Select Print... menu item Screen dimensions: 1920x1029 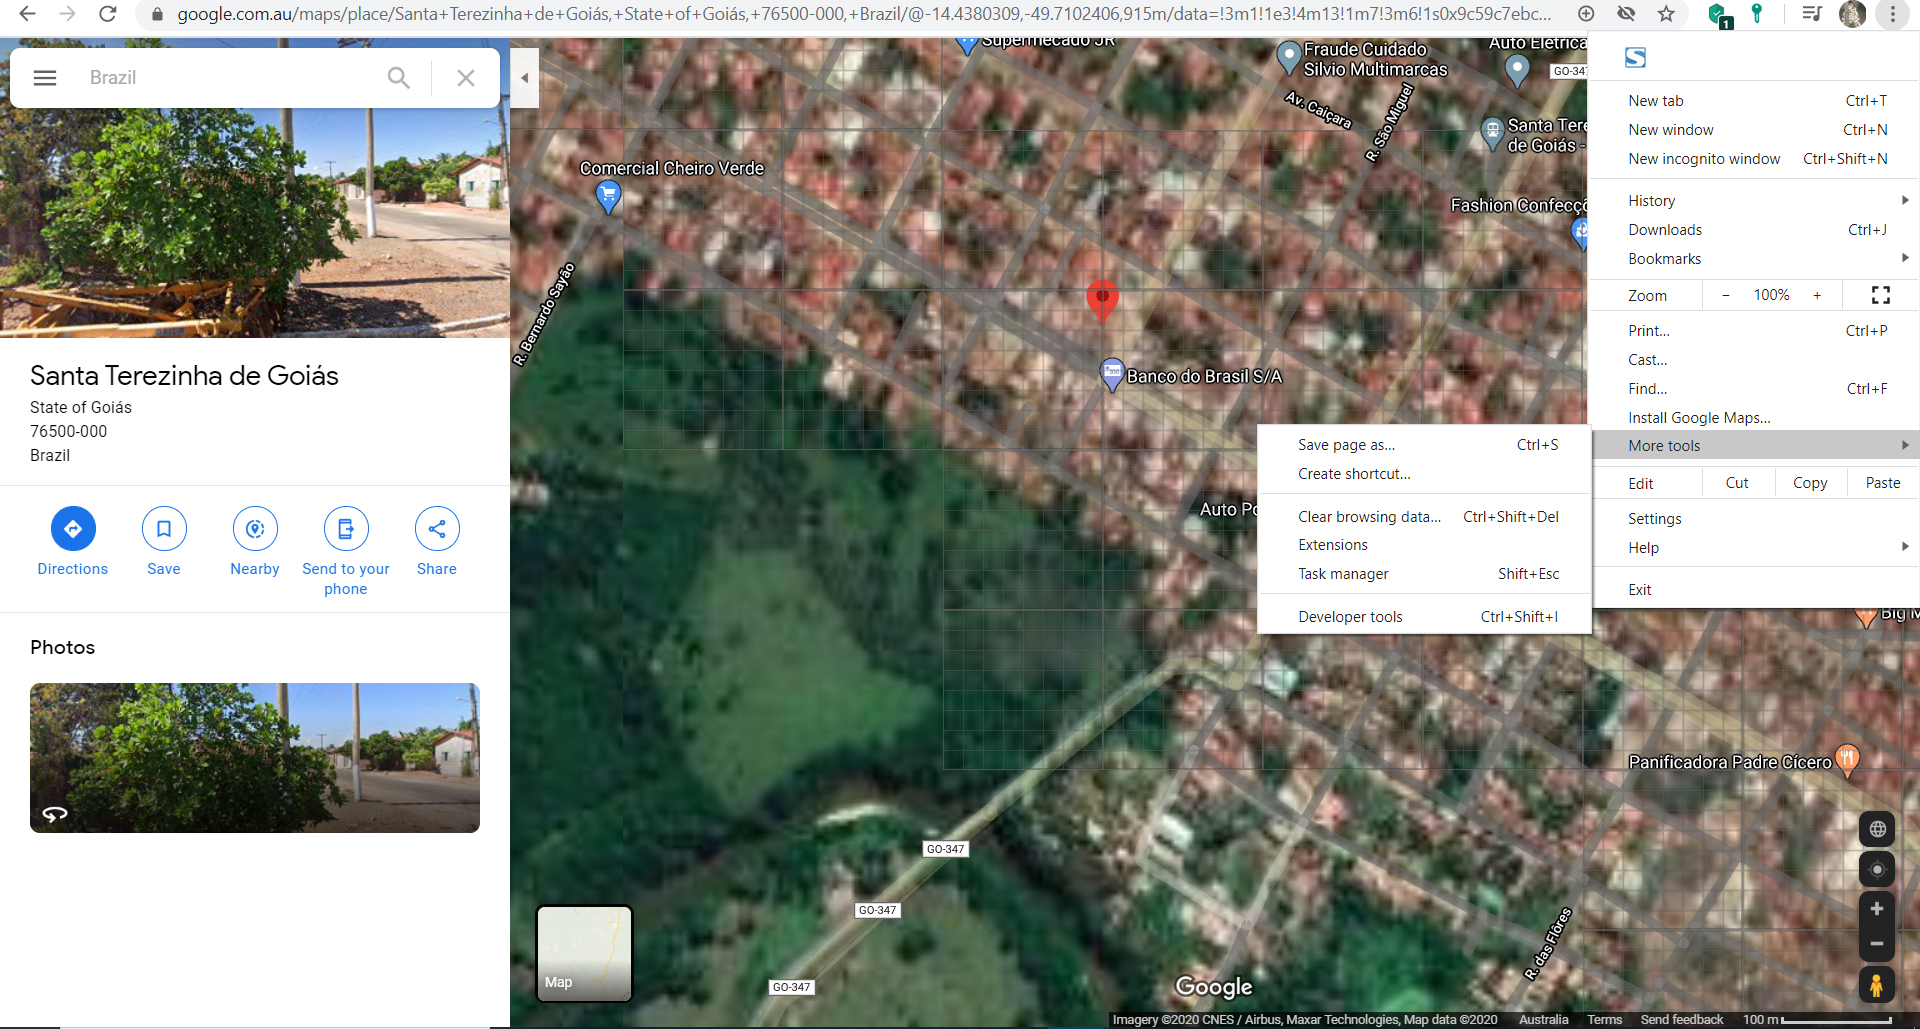1753,331
